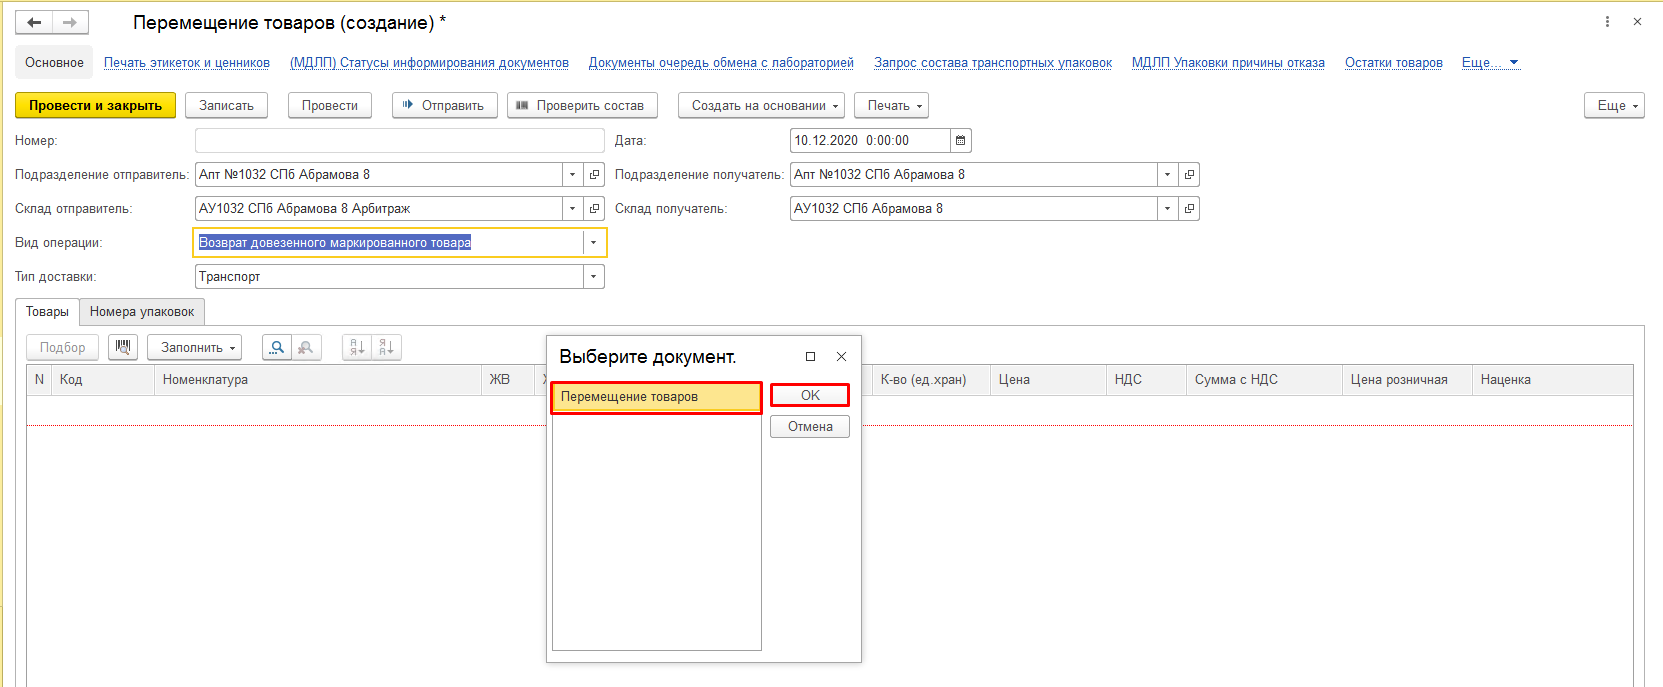Click the sort descending icon
Image resolution: width=1663 pixels, height=687 pixels.
[387, 347]
